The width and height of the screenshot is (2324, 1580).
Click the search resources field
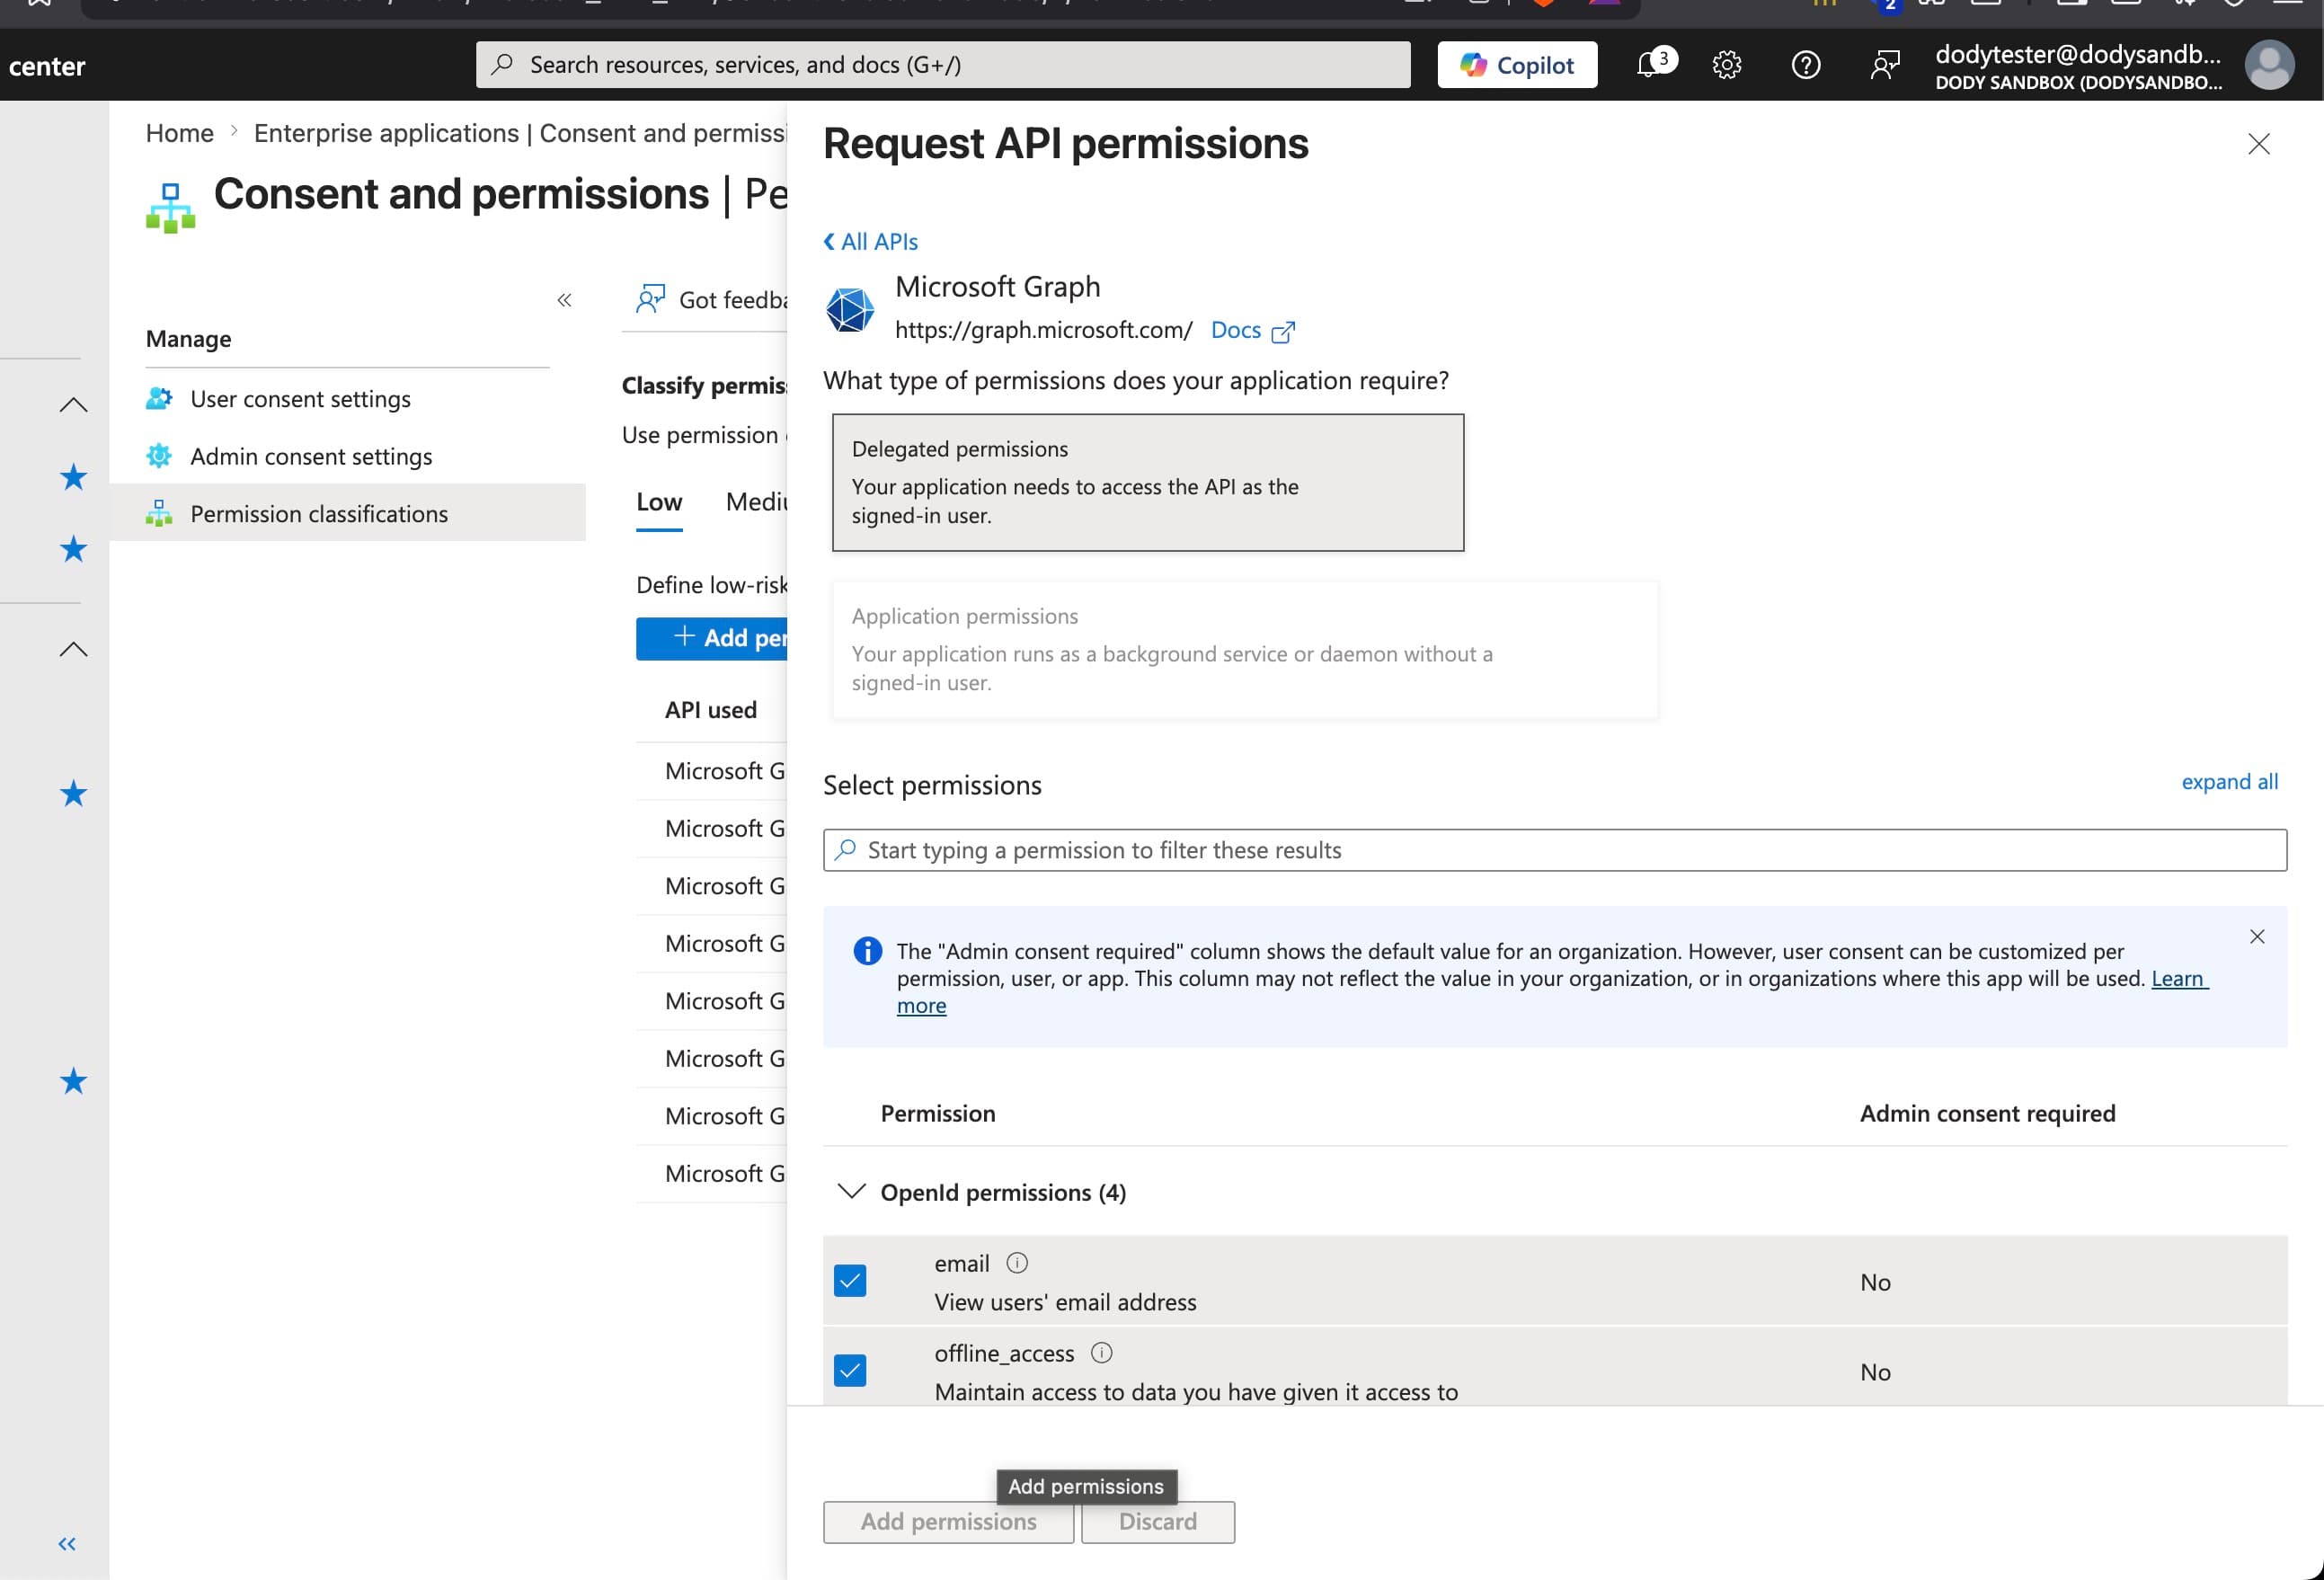[943, 65]
